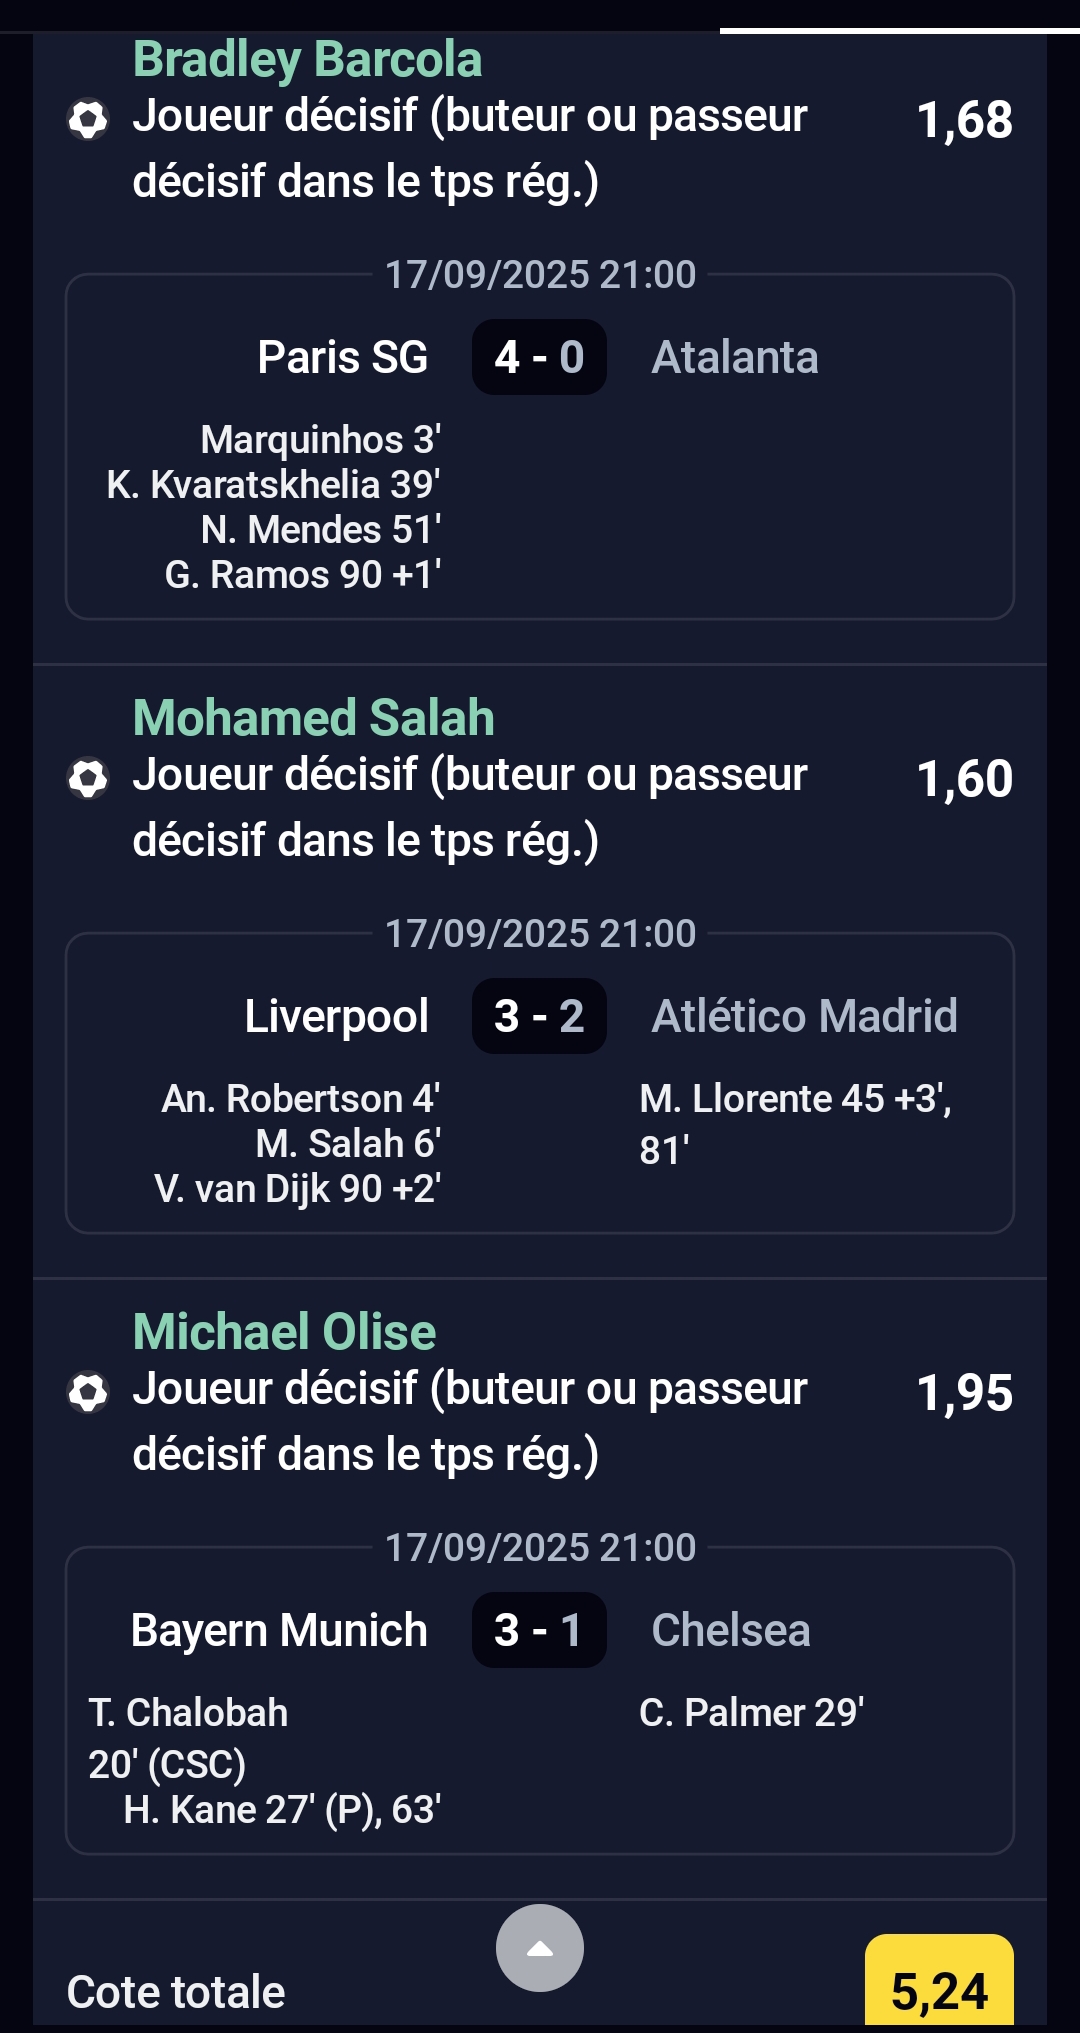Image resolution: width=1080 pixels, height=2033 pixels.
Task: Click the 4 - 0 score box
Action: pos(539,357)
